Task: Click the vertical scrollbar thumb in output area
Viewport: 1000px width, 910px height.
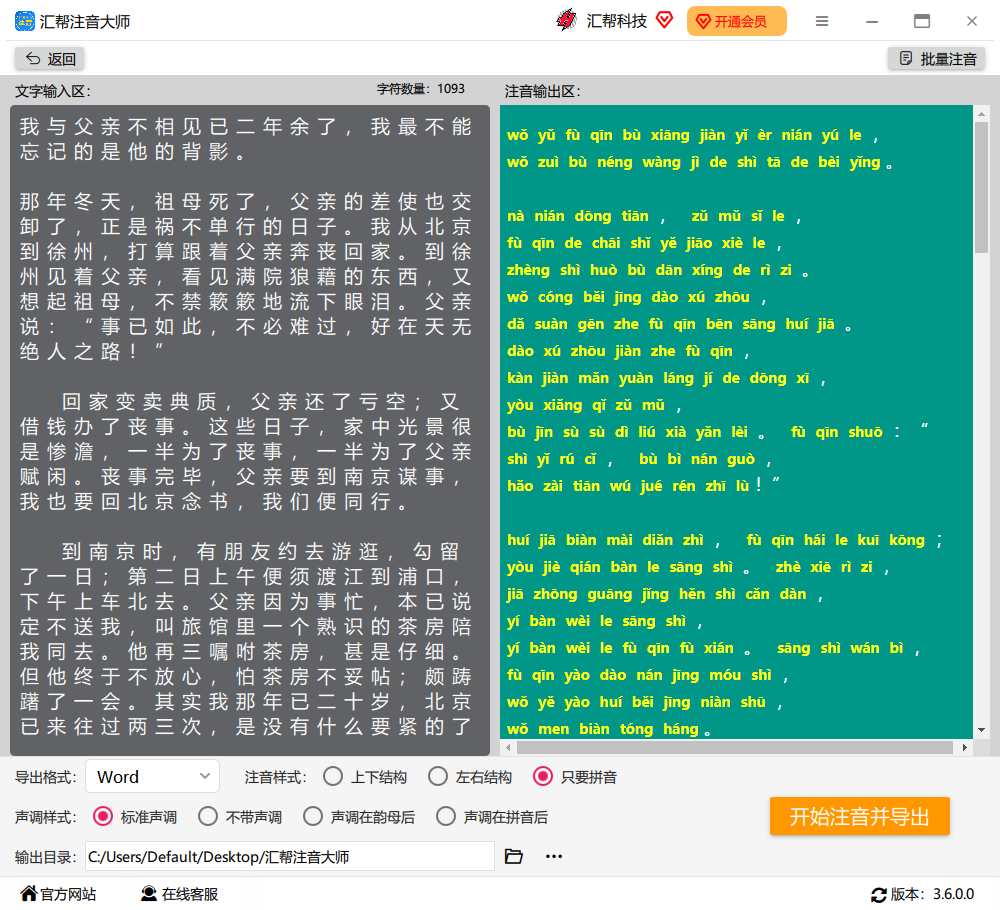Action: (981, 187)
